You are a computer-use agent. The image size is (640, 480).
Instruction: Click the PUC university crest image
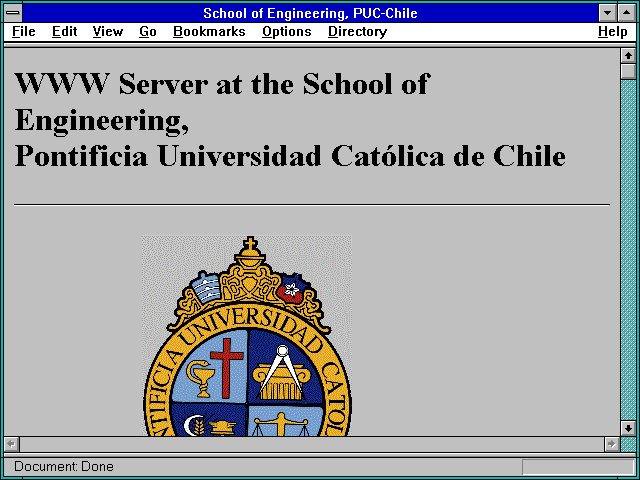click(x=247, y=336)
